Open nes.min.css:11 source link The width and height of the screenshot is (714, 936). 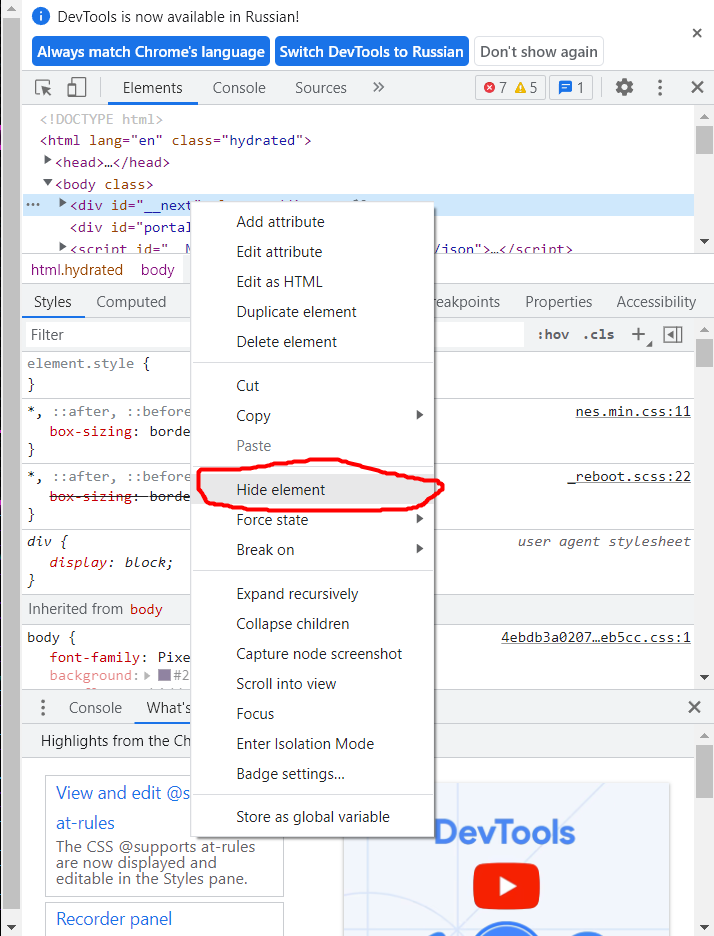click(633, 412)
